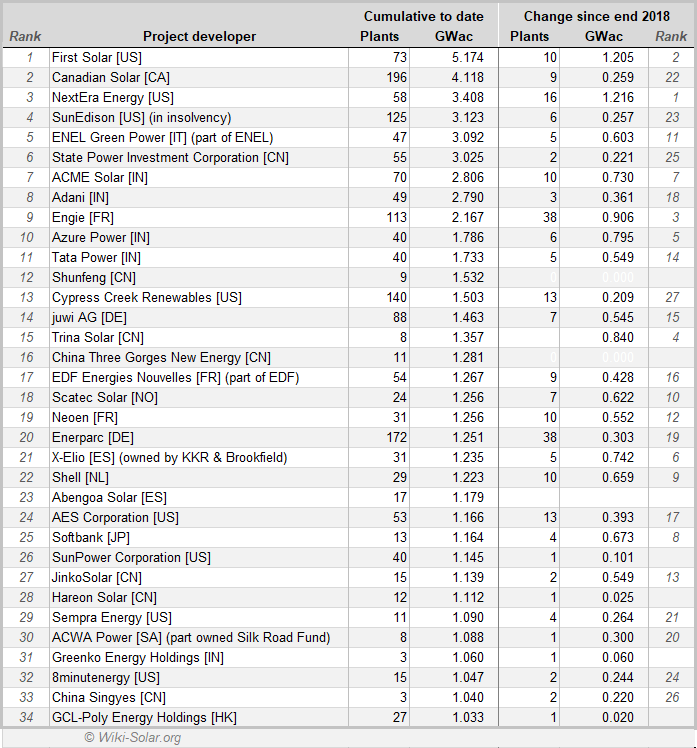Select the 1.033 GWac value for GCL-Poly

[x=468, y=718]
